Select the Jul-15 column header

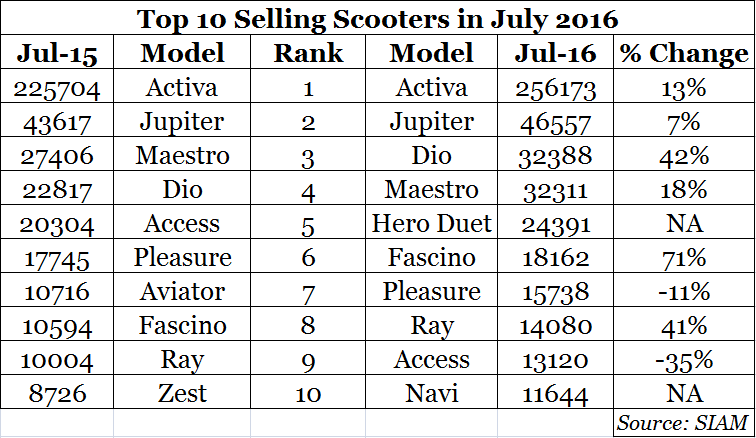click(x=57, y=53)
